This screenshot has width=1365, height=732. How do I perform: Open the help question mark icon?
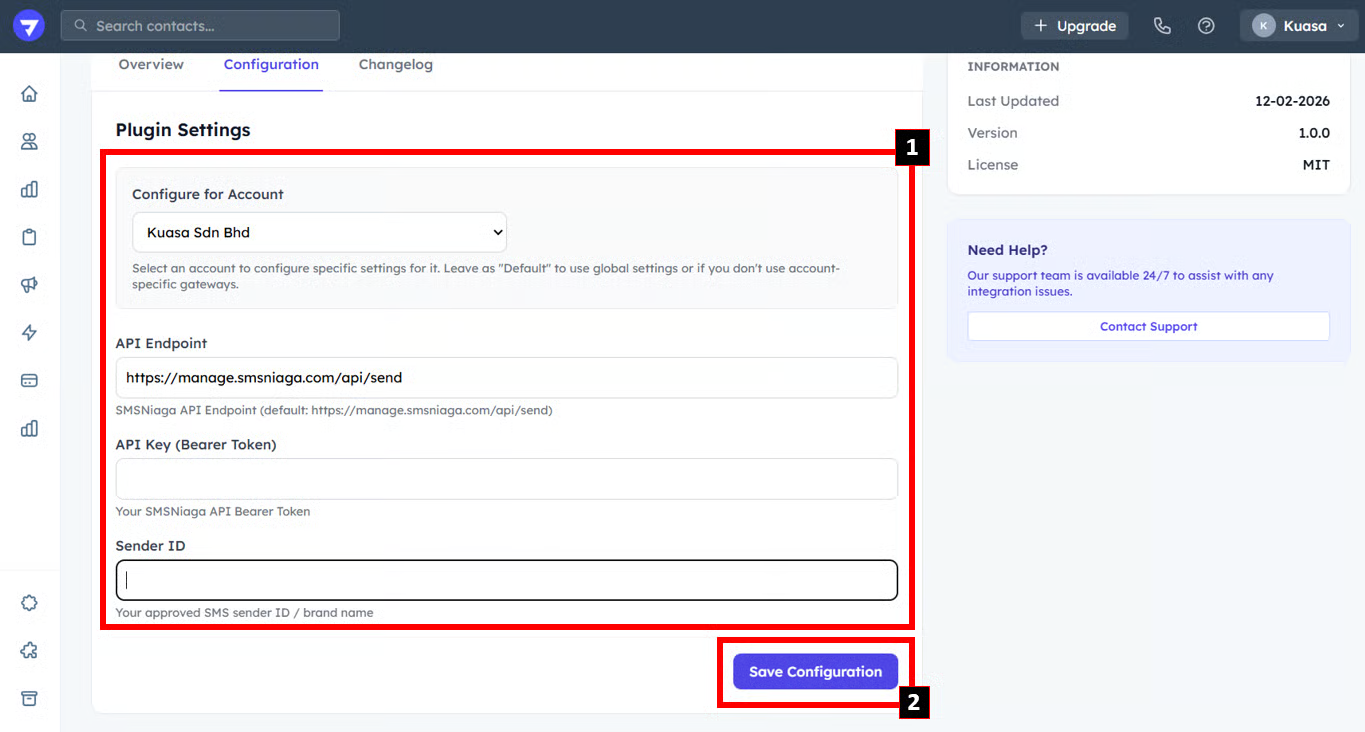tap(1206, 26)
